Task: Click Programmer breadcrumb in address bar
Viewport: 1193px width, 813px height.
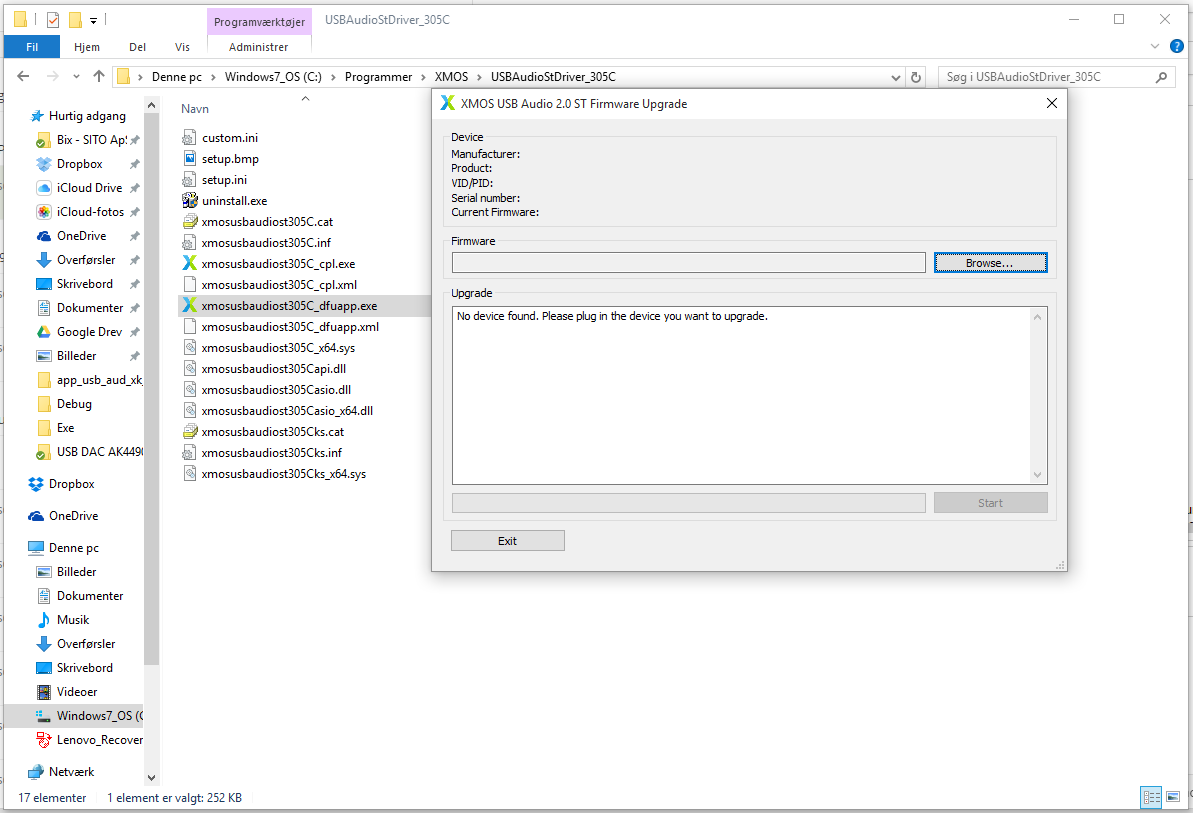Action: coord(378,77)
